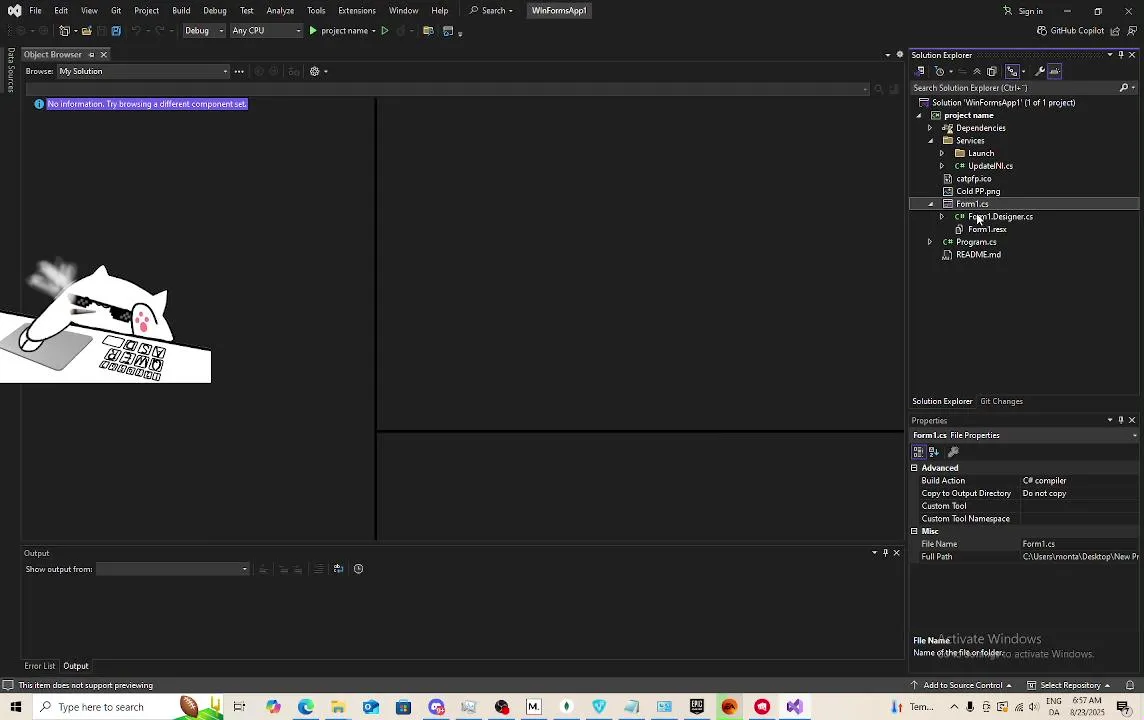The image size is (1144, 720).
Task: Click Show All Files in Solution Explorer
Action: pyautogui.click(x=992, y=71)
